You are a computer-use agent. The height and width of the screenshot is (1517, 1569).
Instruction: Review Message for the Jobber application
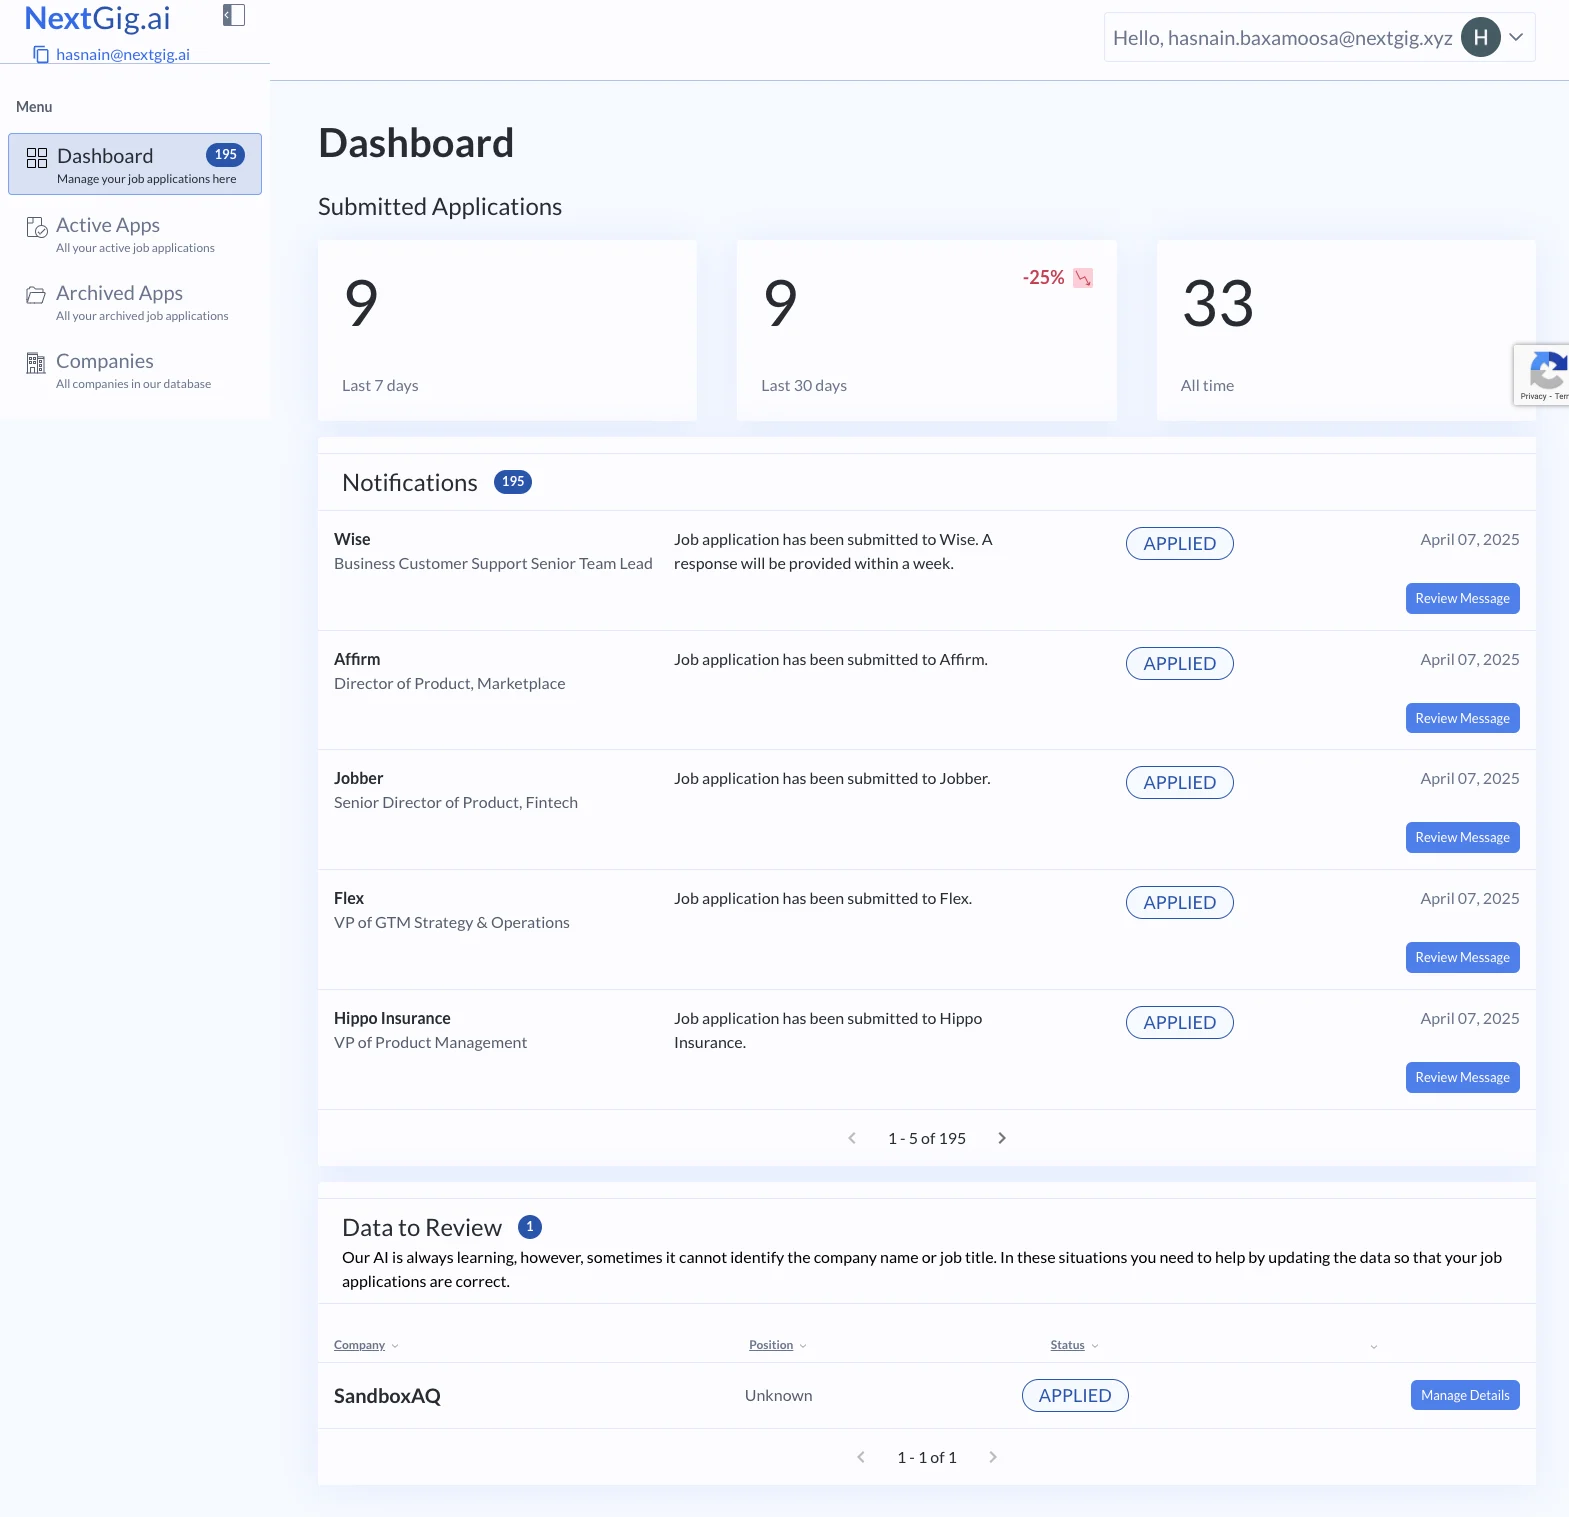pos(1462,837)
